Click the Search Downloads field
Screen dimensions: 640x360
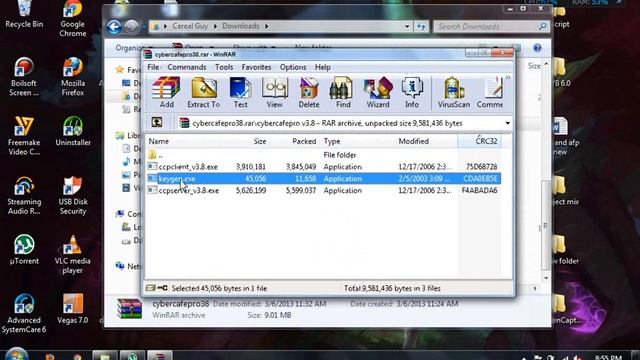pos(491,27)
